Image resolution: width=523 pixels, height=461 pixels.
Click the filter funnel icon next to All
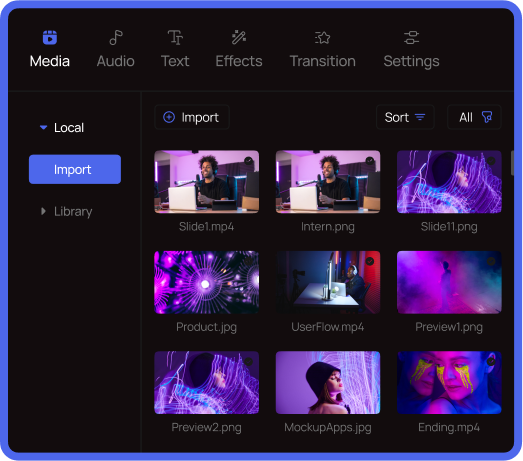pos(487,117)
